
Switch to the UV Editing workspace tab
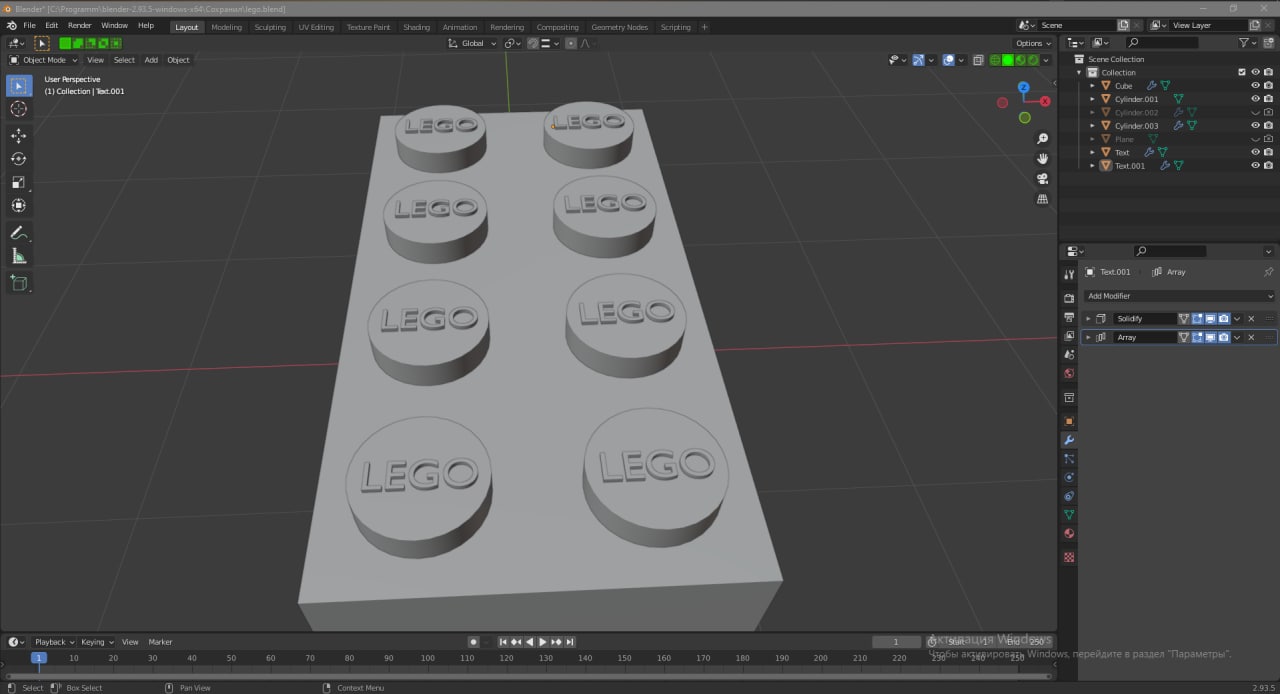click(x=316, y=27)
